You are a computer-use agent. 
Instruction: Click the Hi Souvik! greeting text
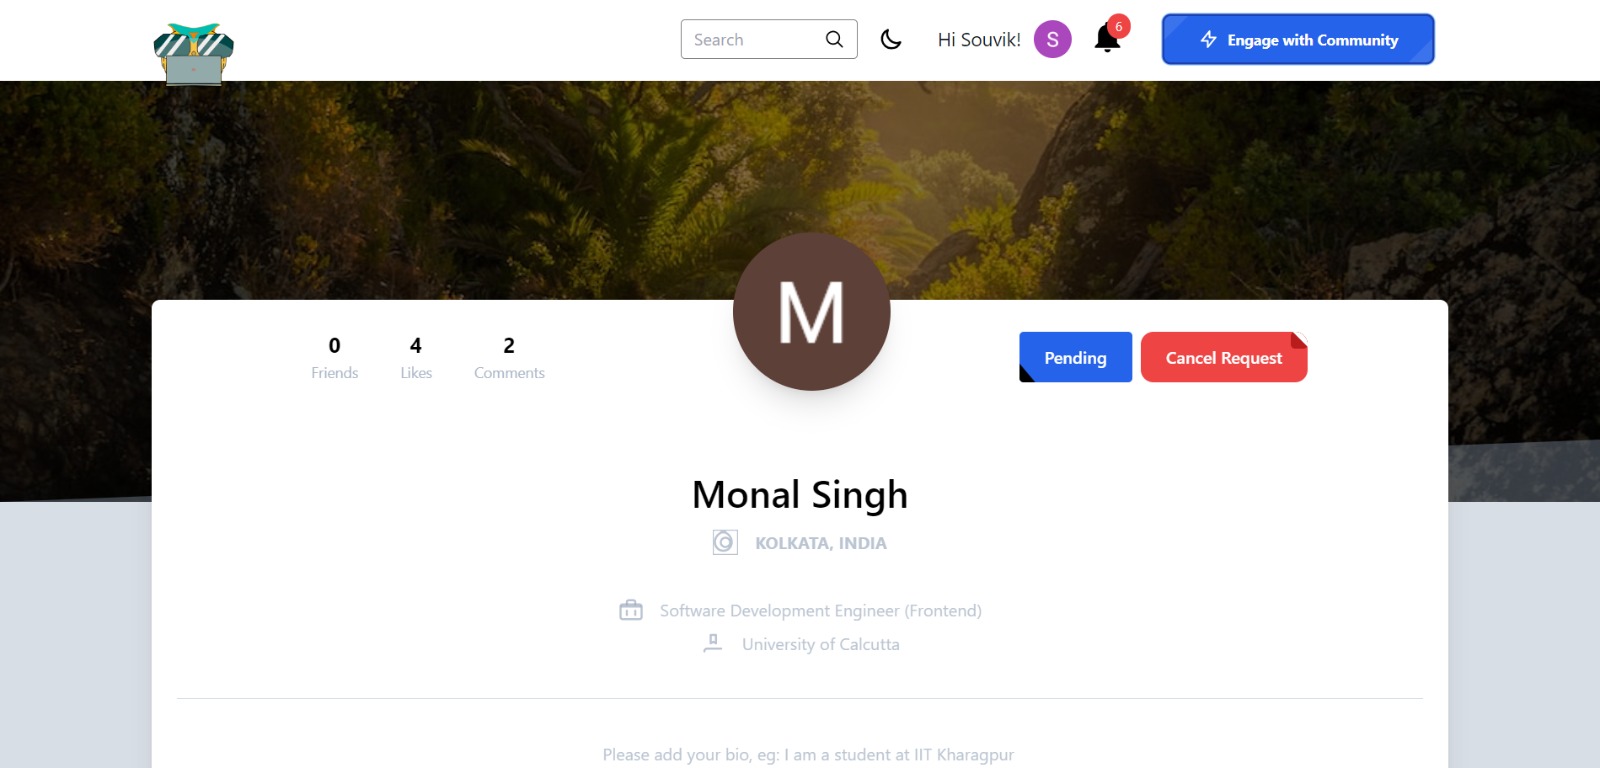coord(979,40)
